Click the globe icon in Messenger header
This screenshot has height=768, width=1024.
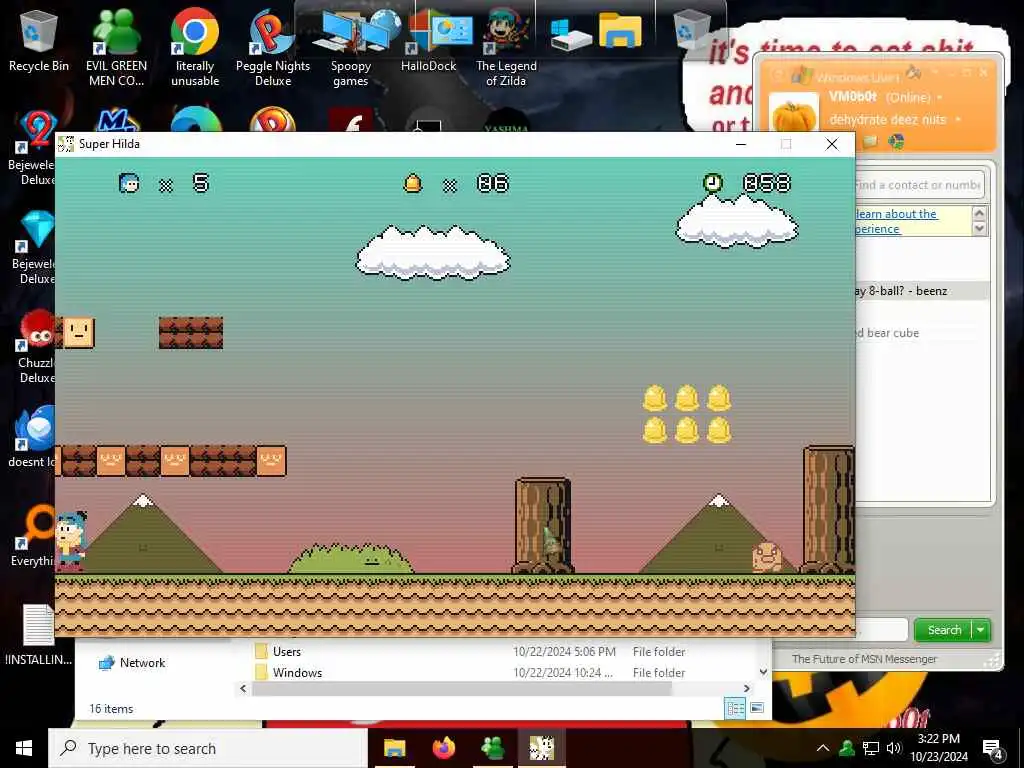[x=896, y=142]
